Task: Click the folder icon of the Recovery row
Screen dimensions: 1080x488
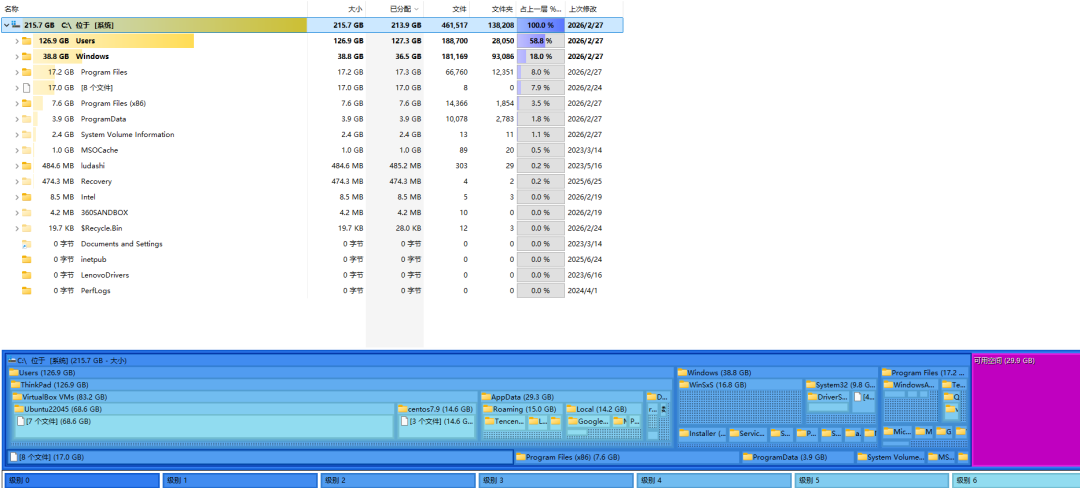Action: (x=26, y=181)
